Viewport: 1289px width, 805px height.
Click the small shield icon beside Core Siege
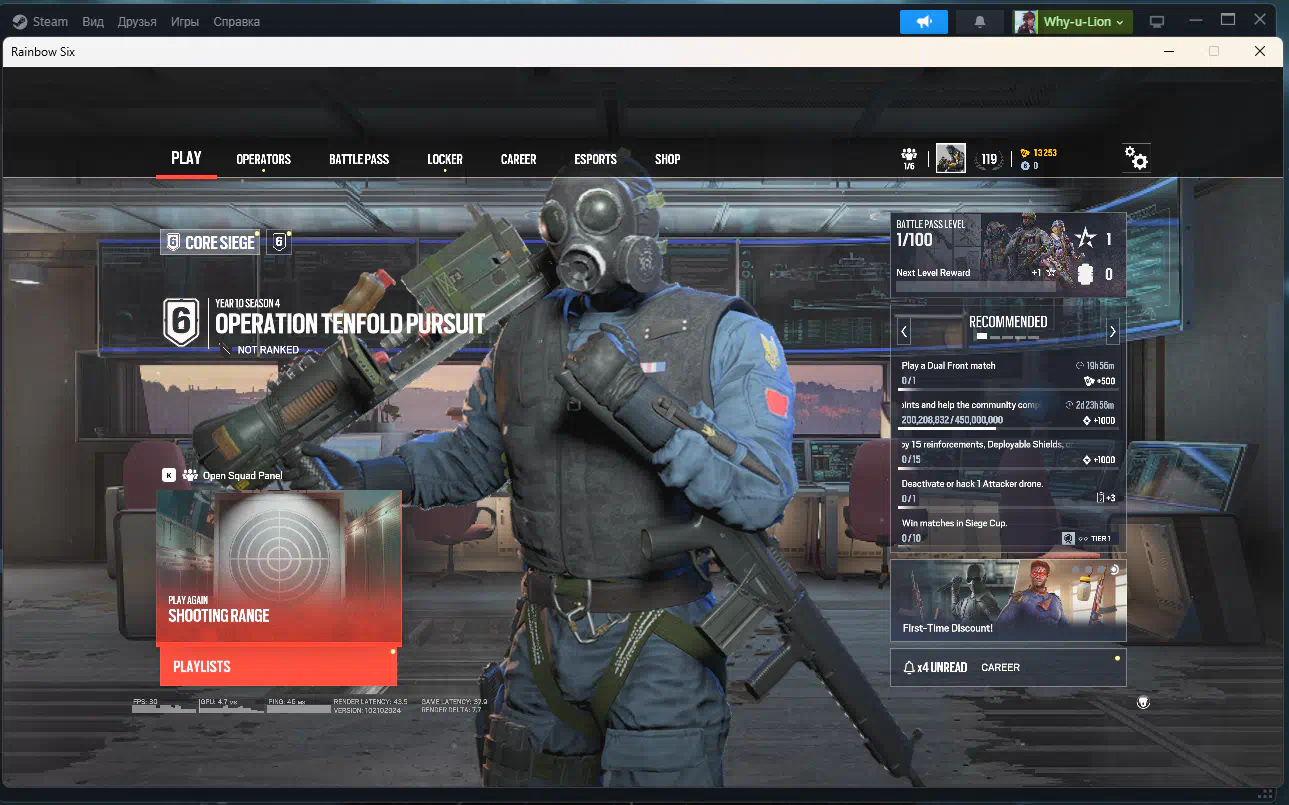click(x=280, y=242)
